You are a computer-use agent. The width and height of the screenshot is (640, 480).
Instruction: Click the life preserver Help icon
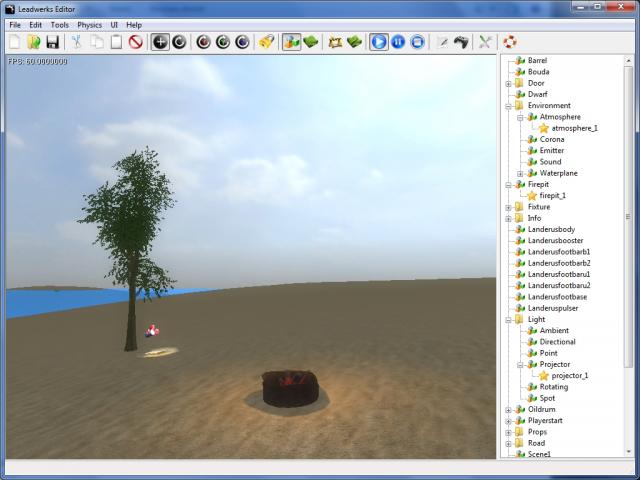pyautogui.click(x=509, y=42)
